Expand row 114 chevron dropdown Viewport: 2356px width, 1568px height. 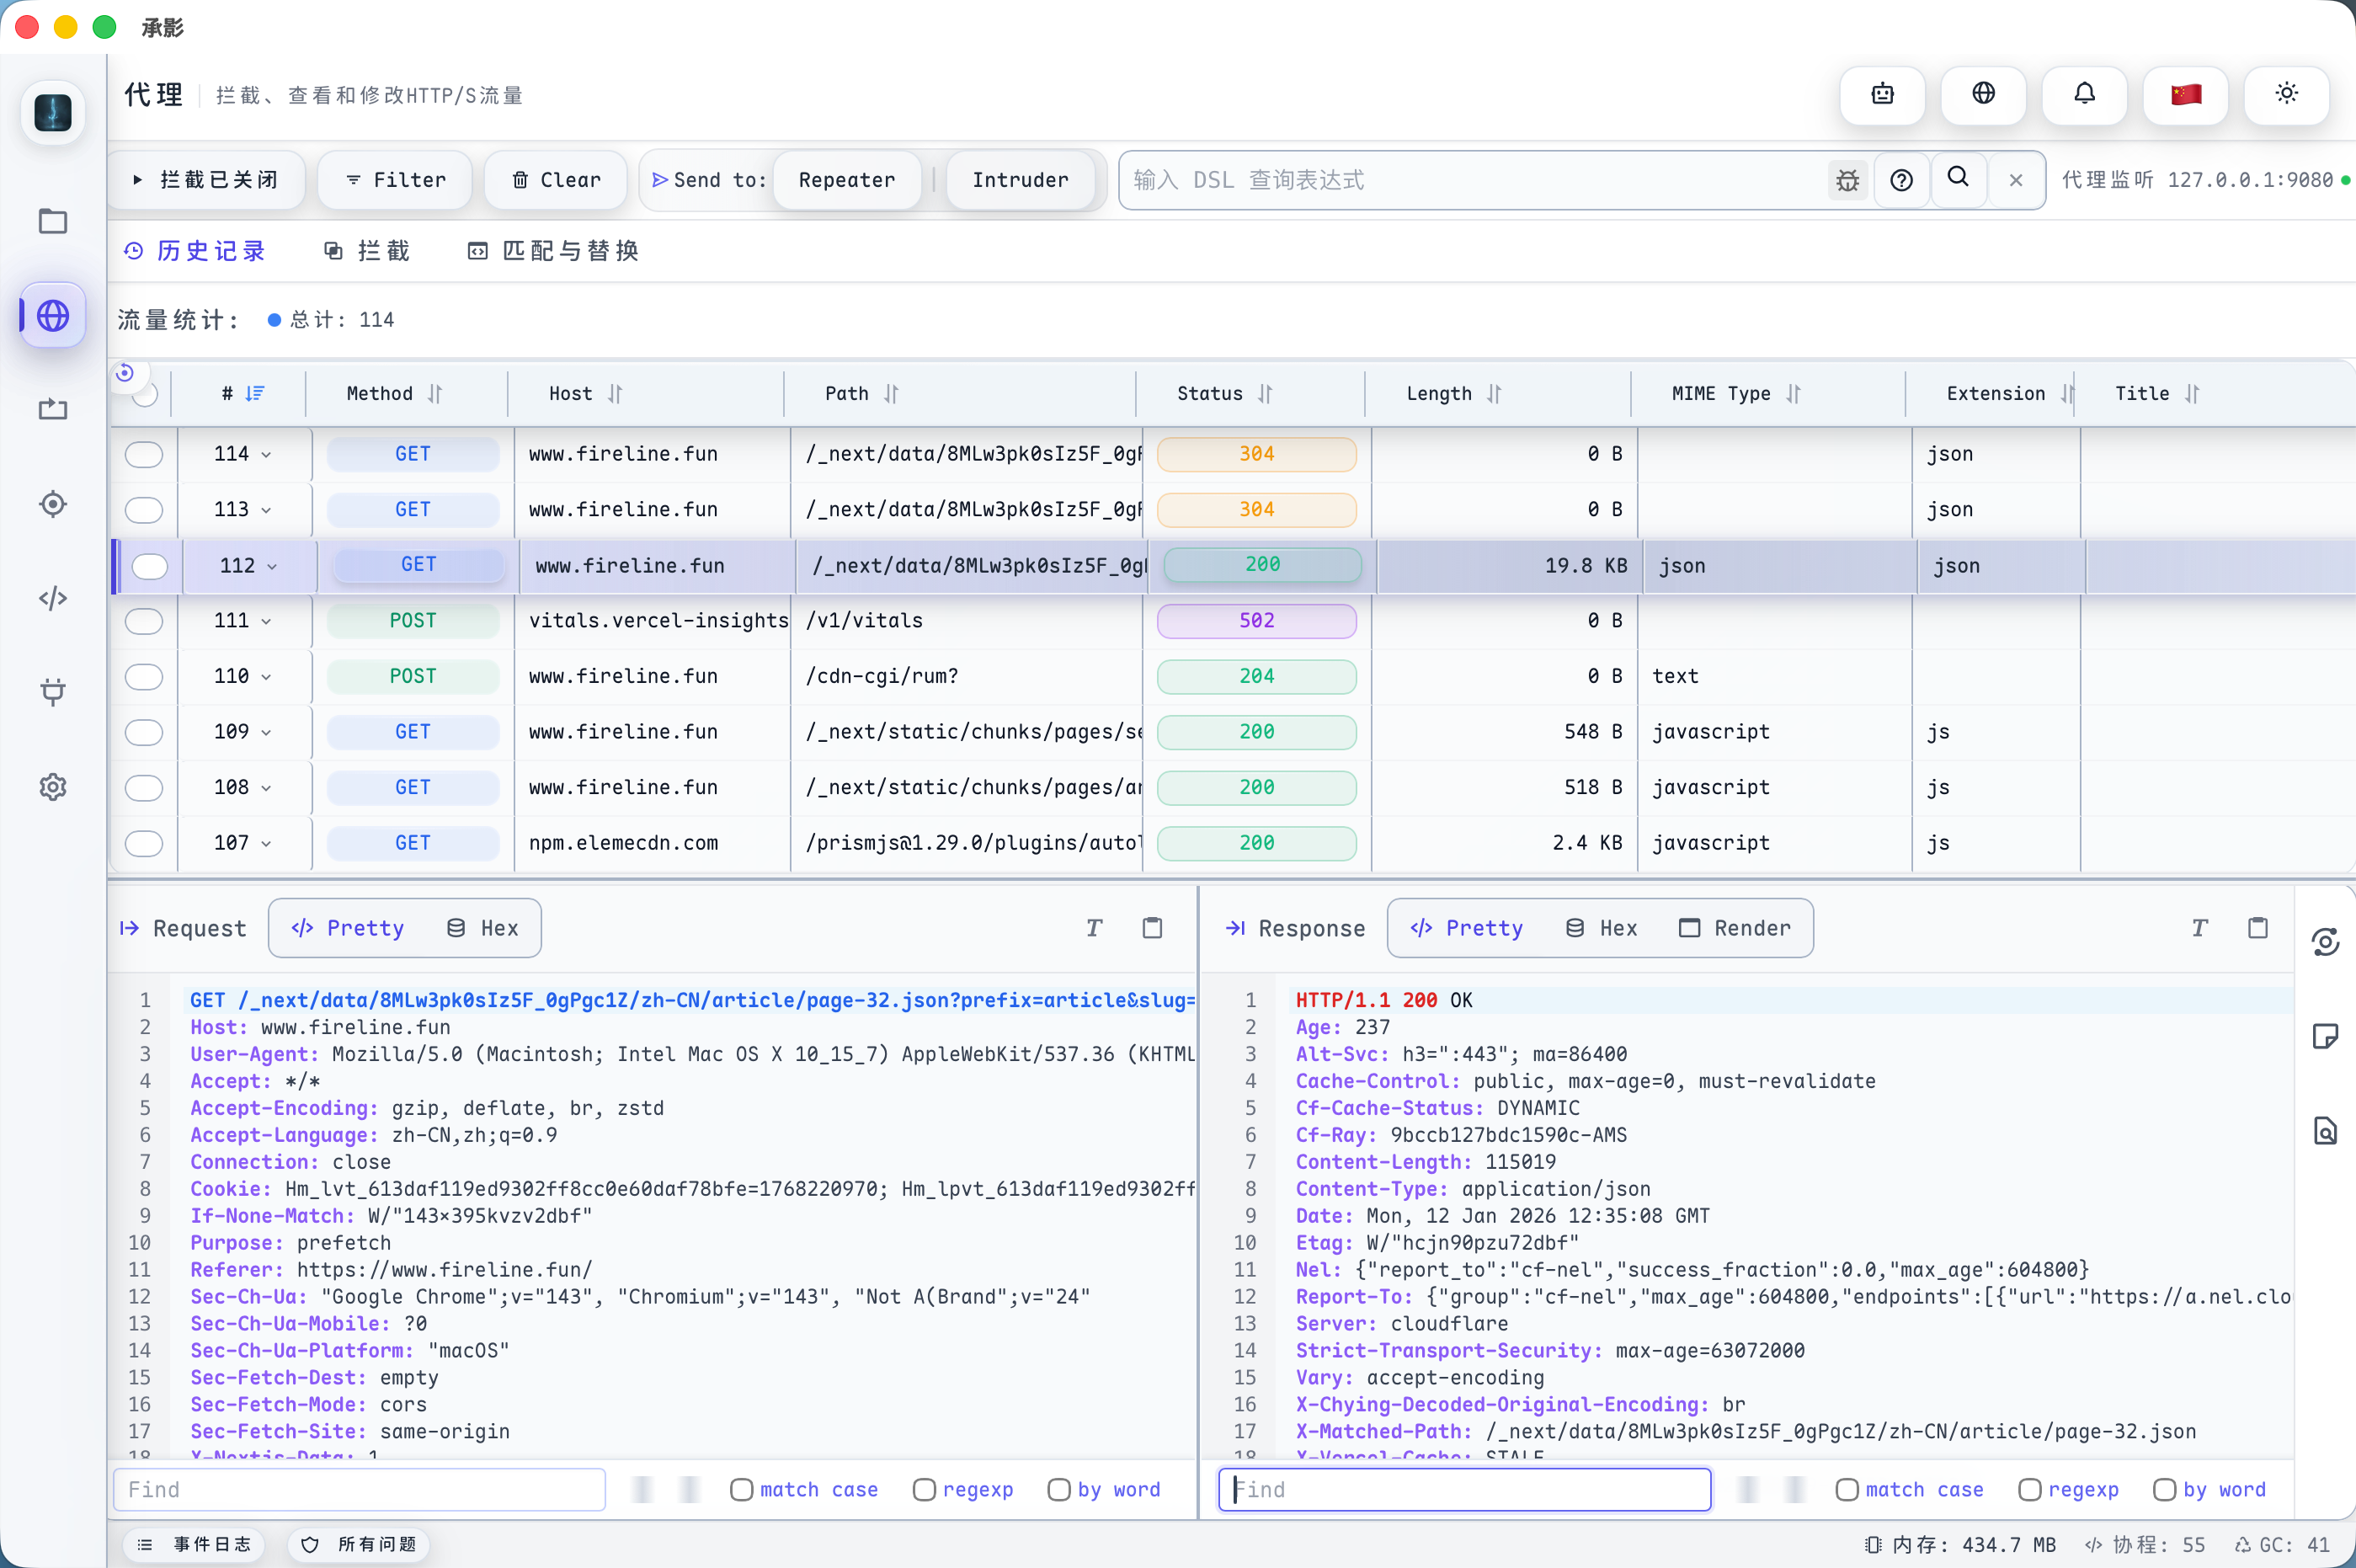267,455
